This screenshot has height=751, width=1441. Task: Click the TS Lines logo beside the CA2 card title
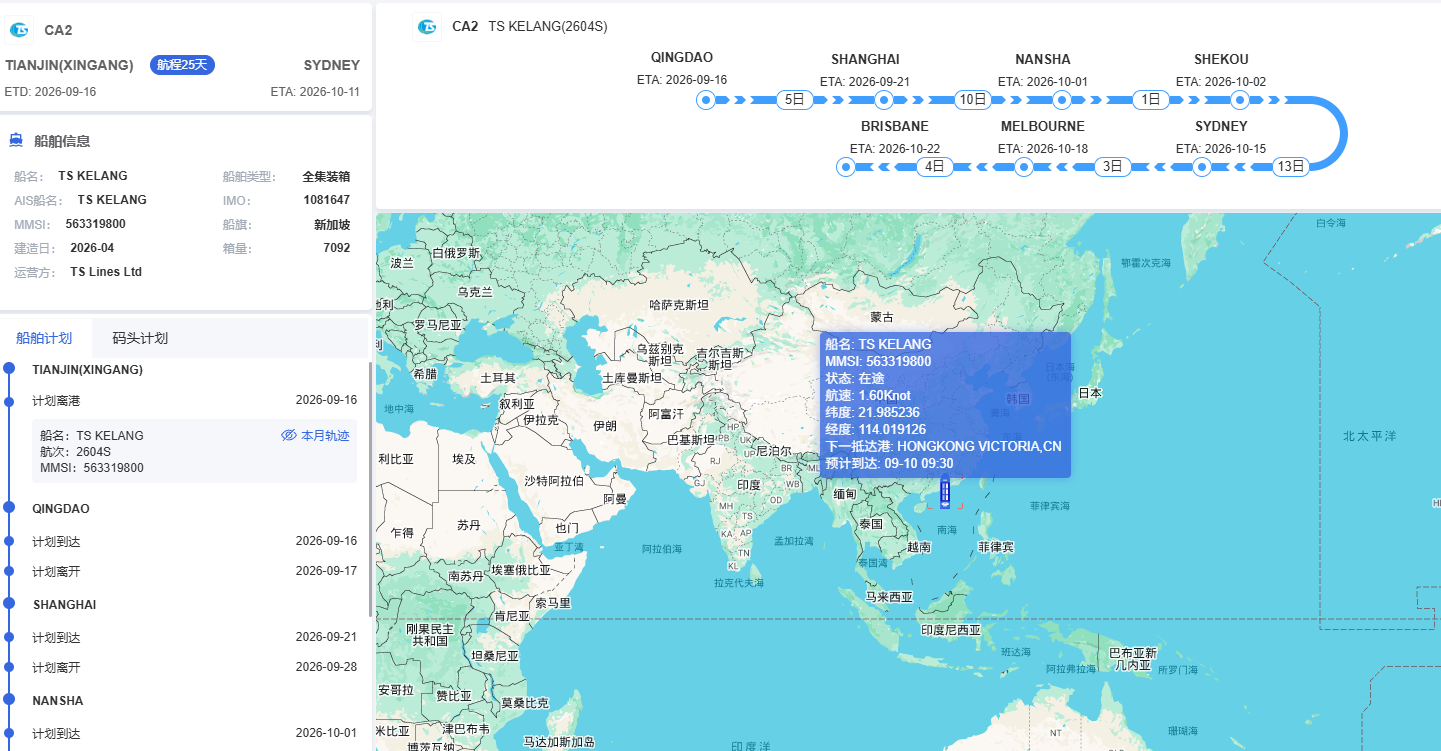point(20,30)
